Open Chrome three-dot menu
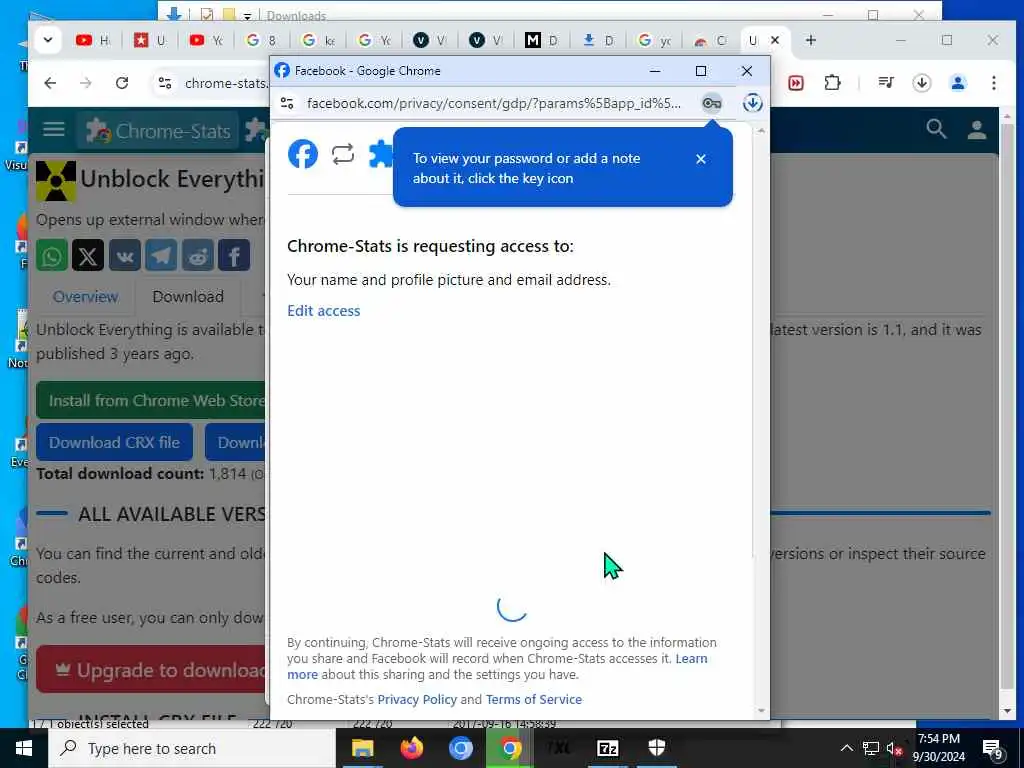1024x768 pixels. click(993, 83)
